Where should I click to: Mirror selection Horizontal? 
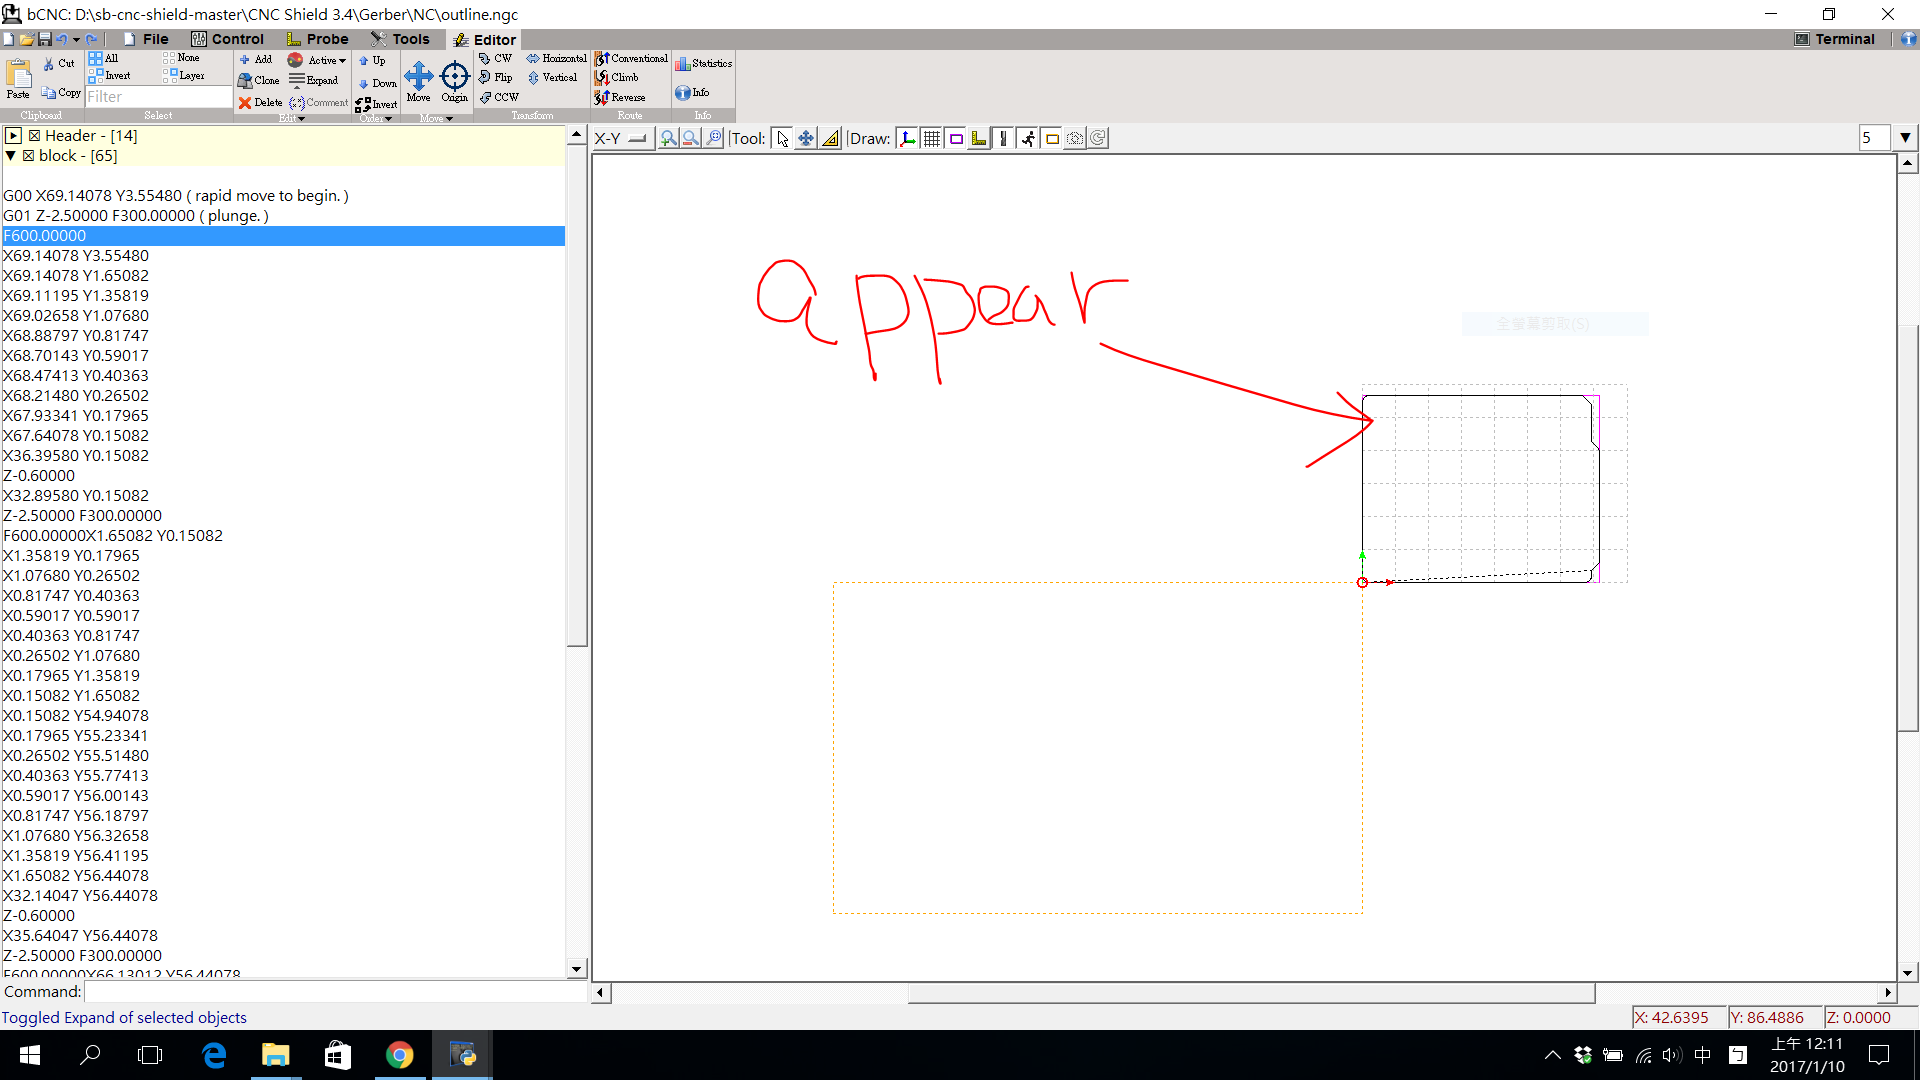point(556,59)
